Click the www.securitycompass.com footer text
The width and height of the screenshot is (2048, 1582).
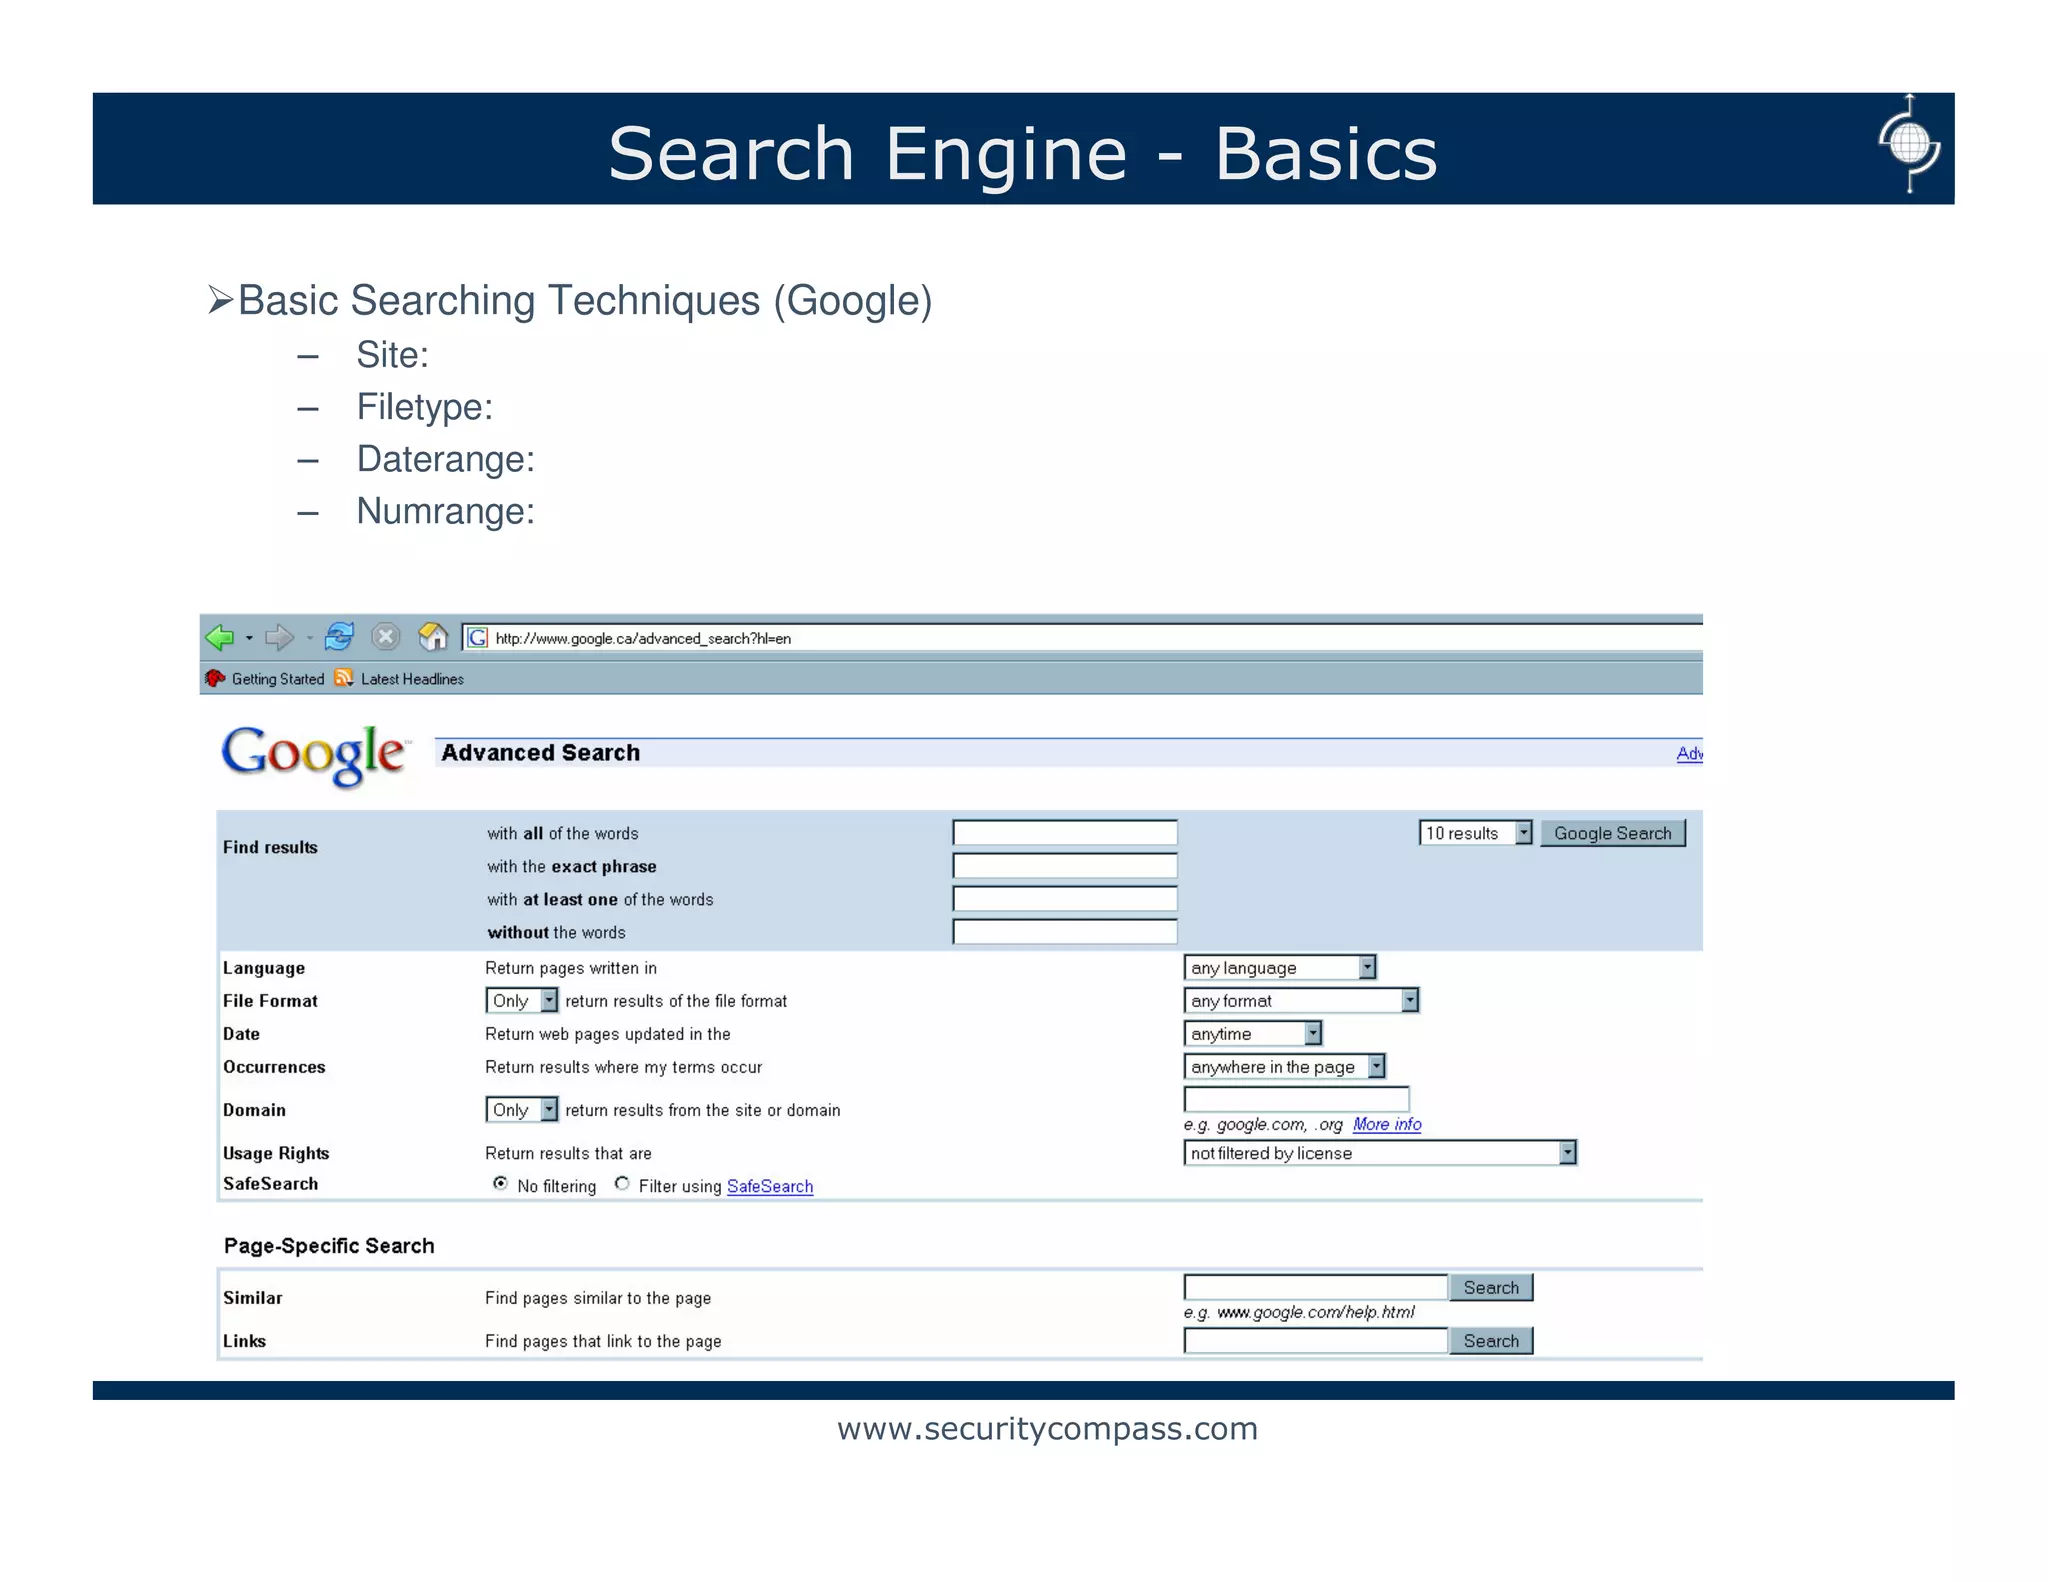click(1047, 1429)
